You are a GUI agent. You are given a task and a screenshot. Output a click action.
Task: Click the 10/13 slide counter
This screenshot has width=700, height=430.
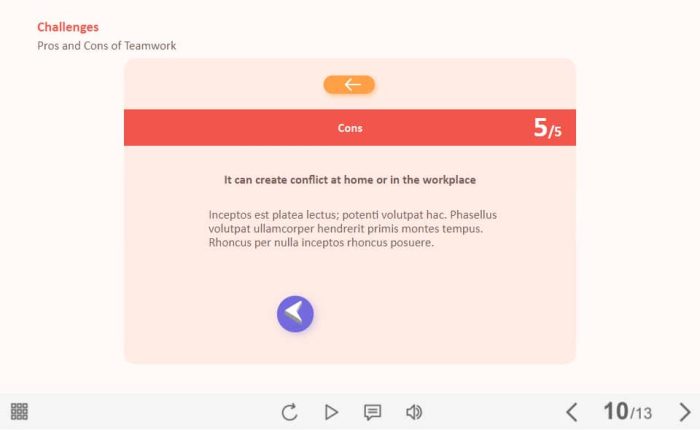[627, 411]
